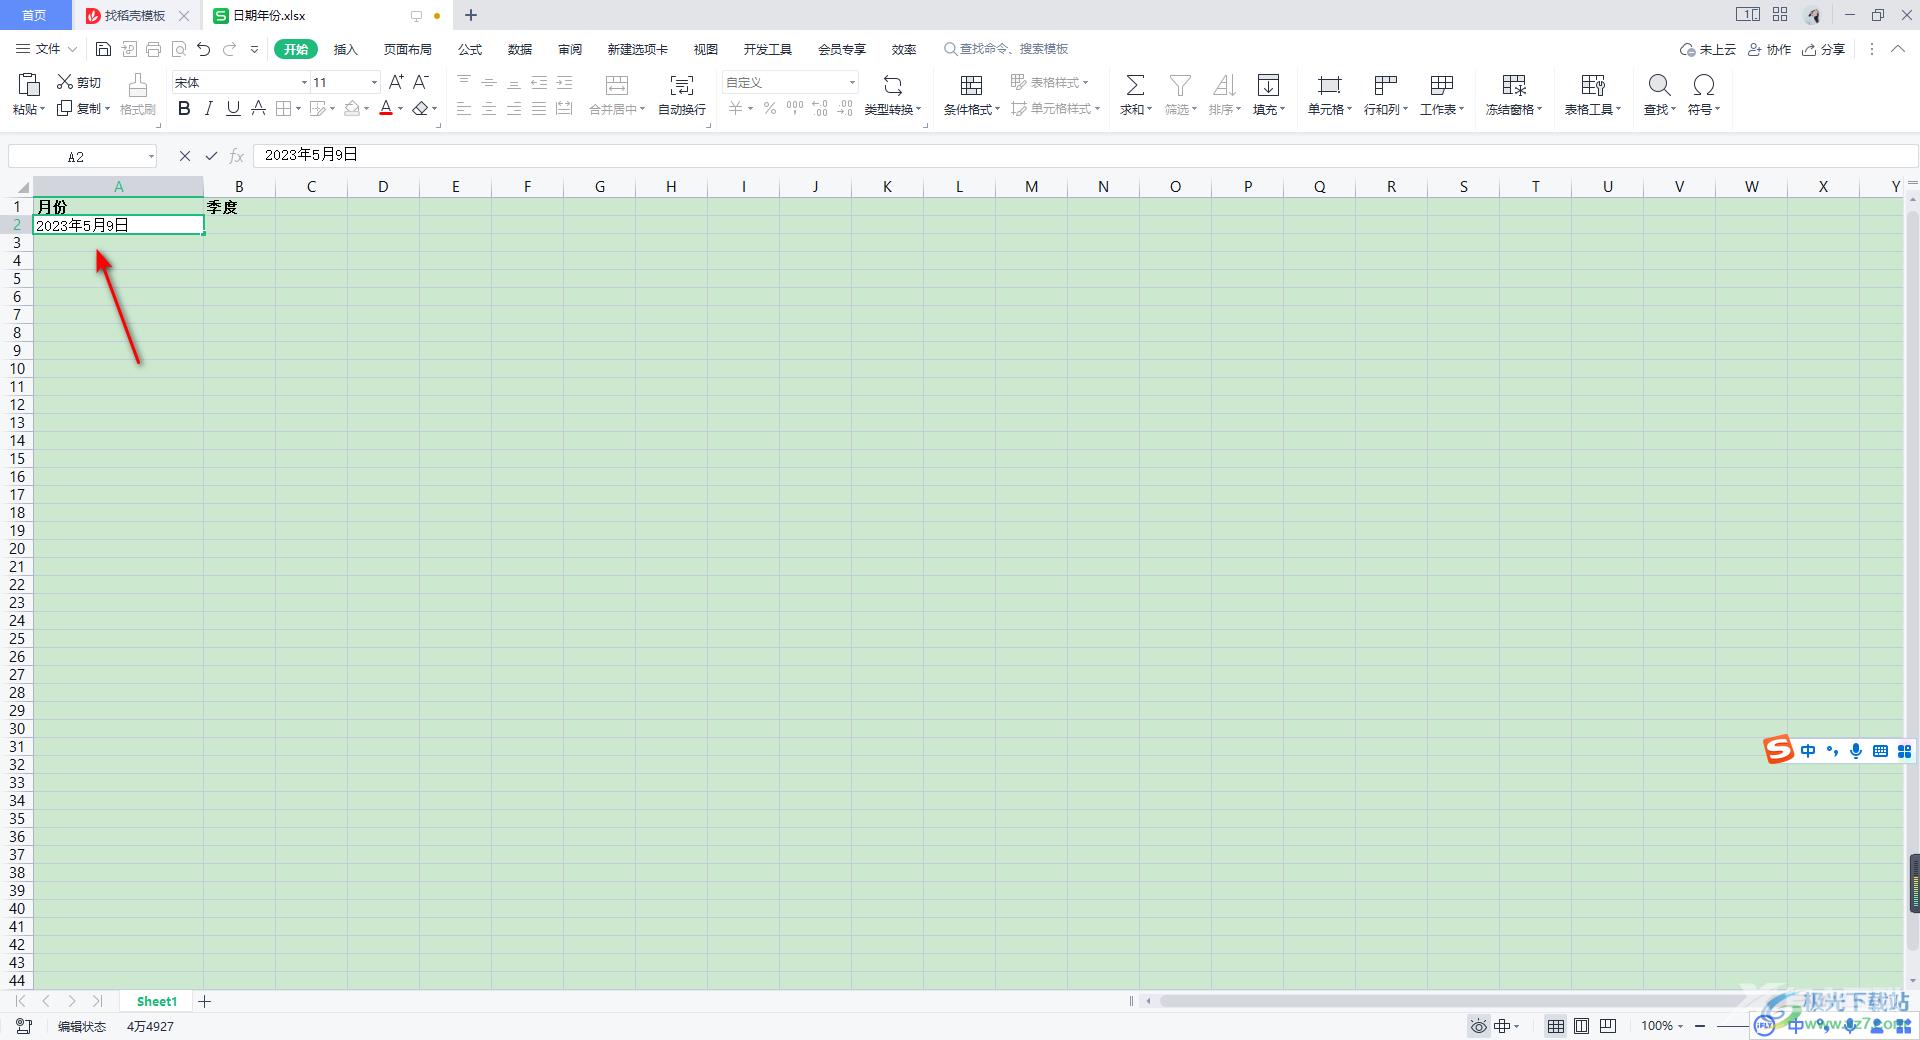
Task: Click the Save icon in quick access toolbar
Action: coord(103,49)
